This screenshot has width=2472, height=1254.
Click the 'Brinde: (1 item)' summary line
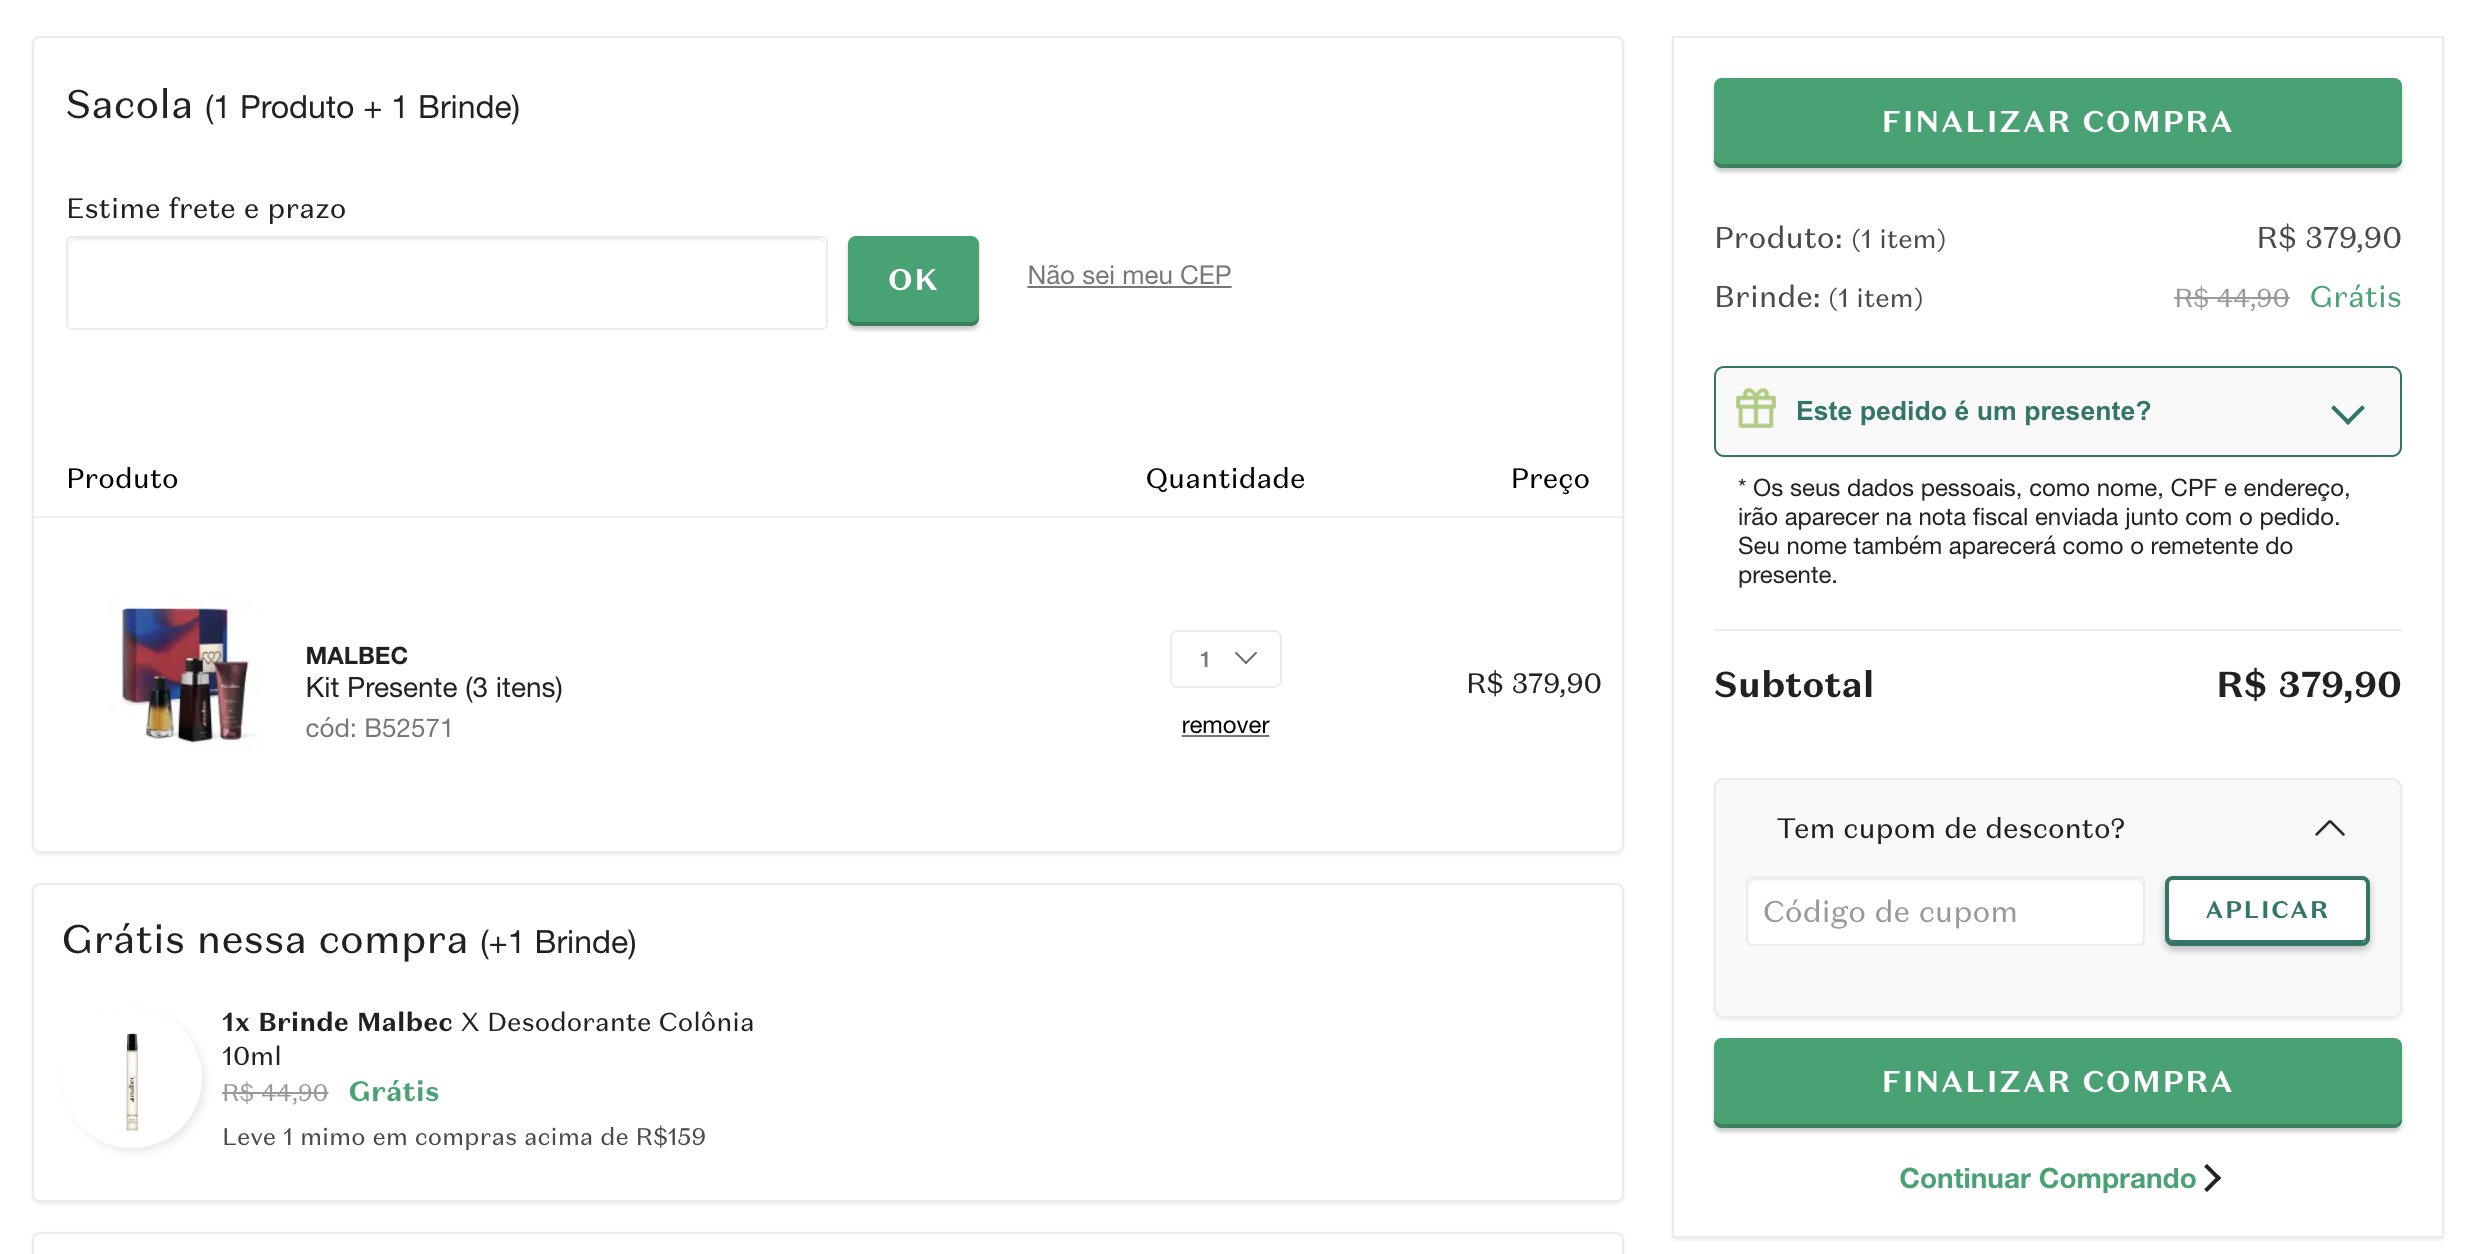click(x=1818, y=297)
